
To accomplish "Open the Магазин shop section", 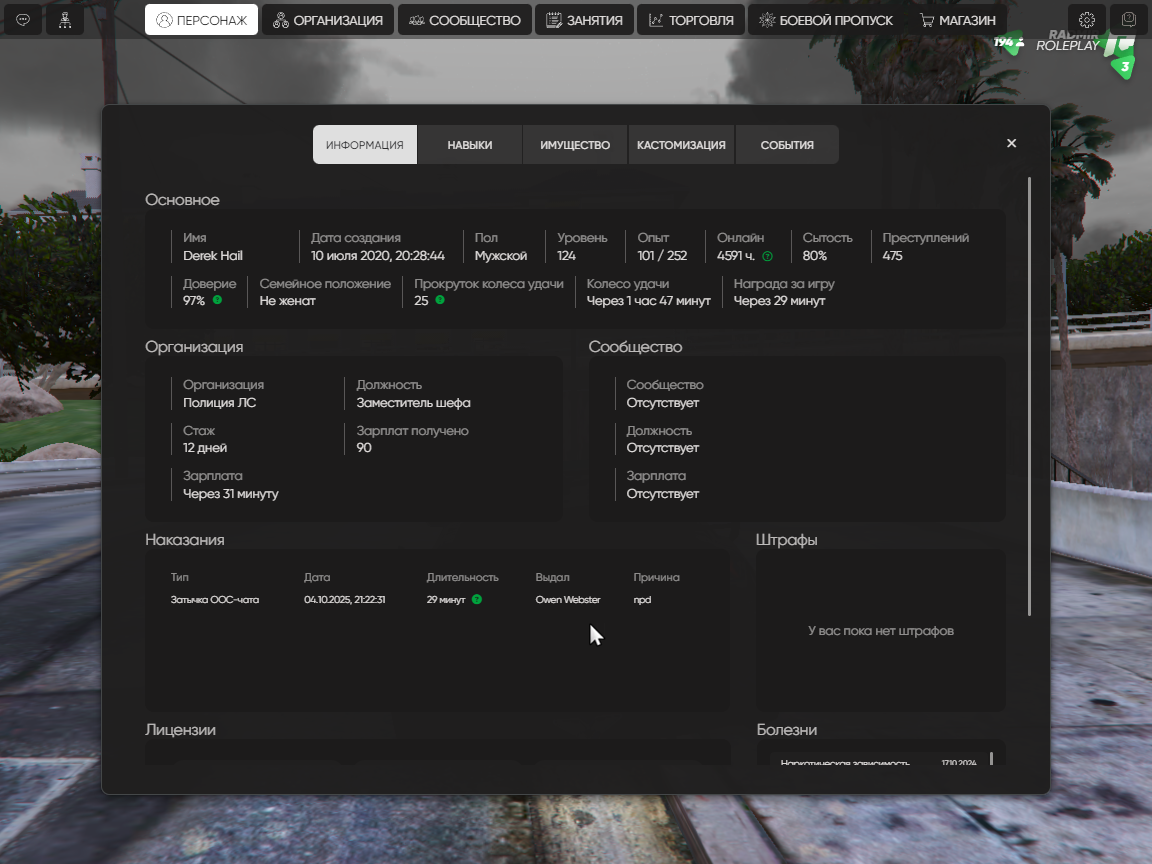I will [957, 20].
